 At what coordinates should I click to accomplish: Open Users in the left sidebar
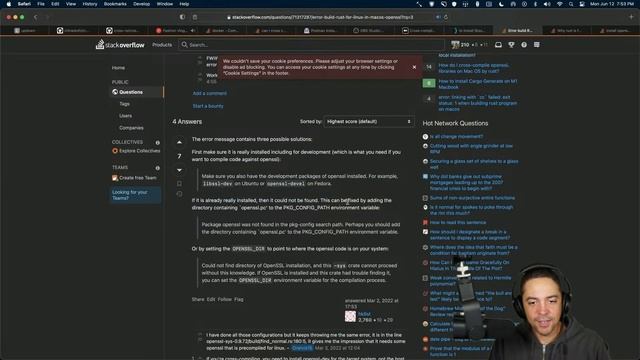[125, 116]
